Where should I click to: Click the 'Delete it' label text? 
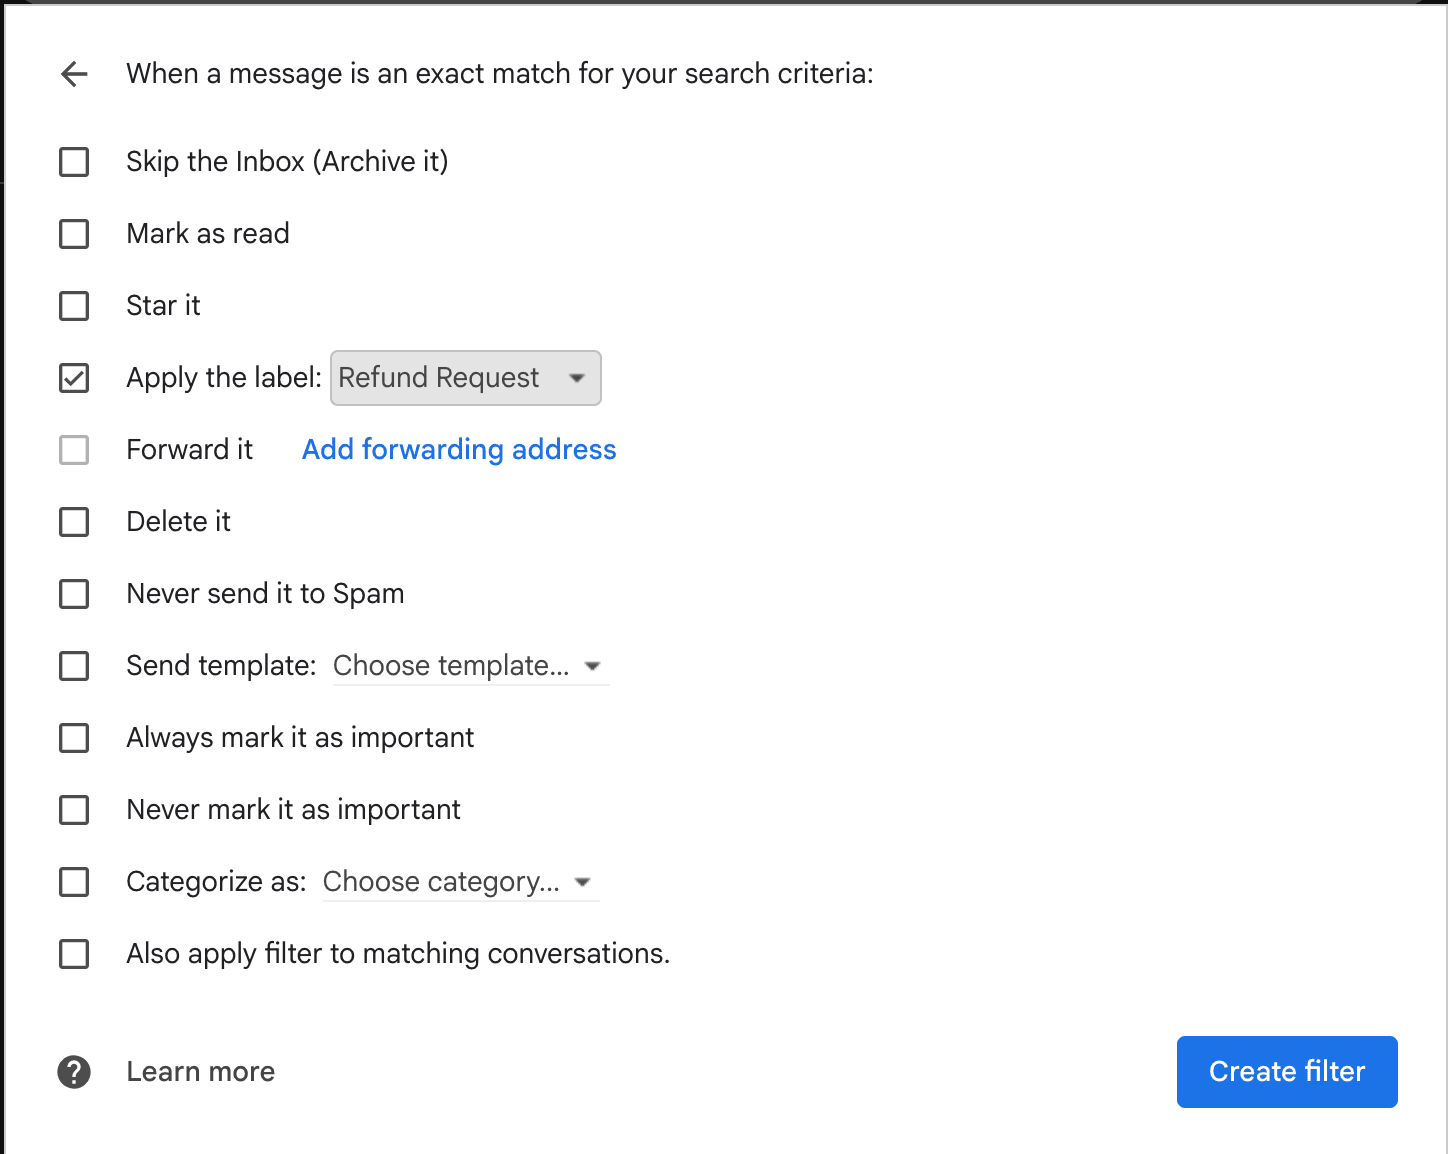178,522
